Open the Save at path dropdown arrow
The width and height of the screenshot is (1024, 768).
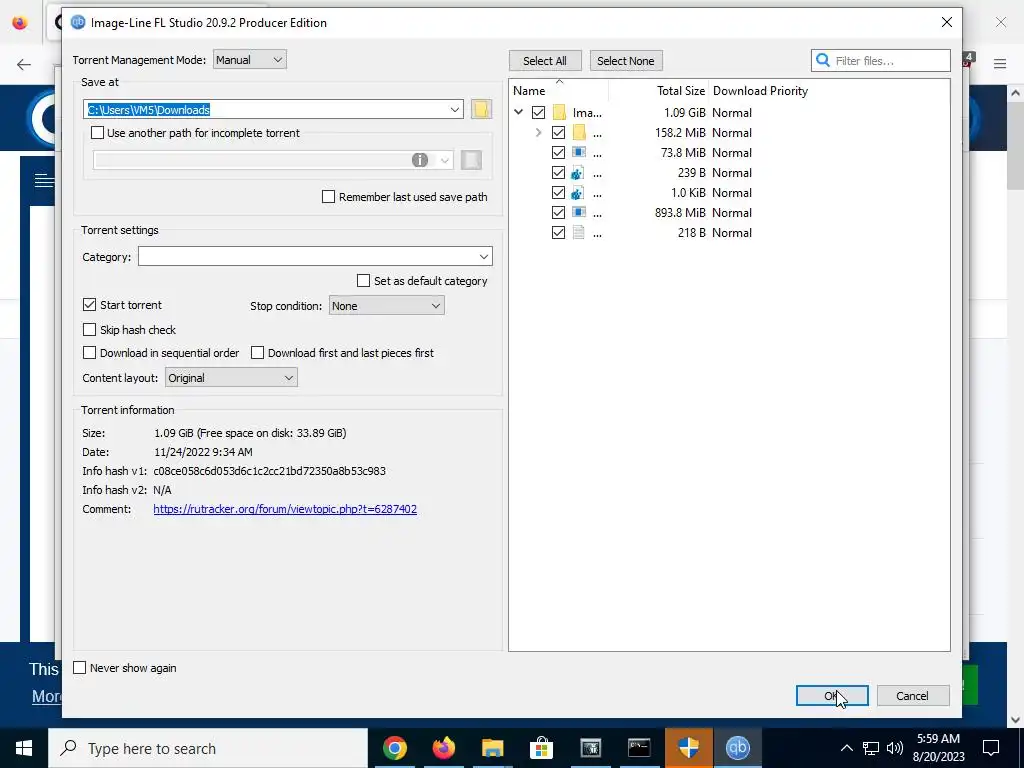coord(455,109)
